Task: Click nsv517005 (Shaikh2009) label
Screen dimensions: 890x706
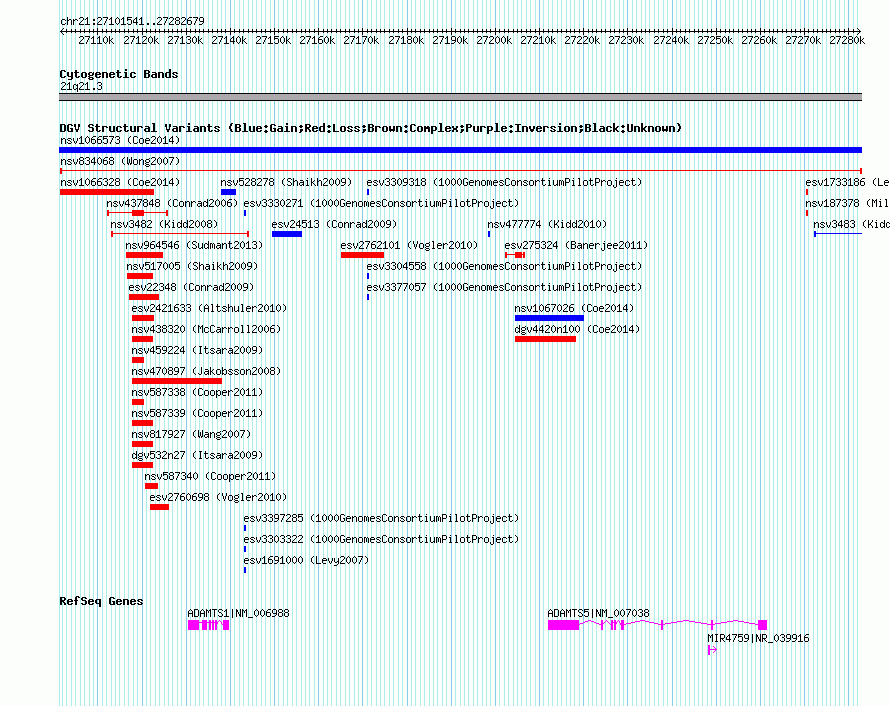Action: point(192,266)
